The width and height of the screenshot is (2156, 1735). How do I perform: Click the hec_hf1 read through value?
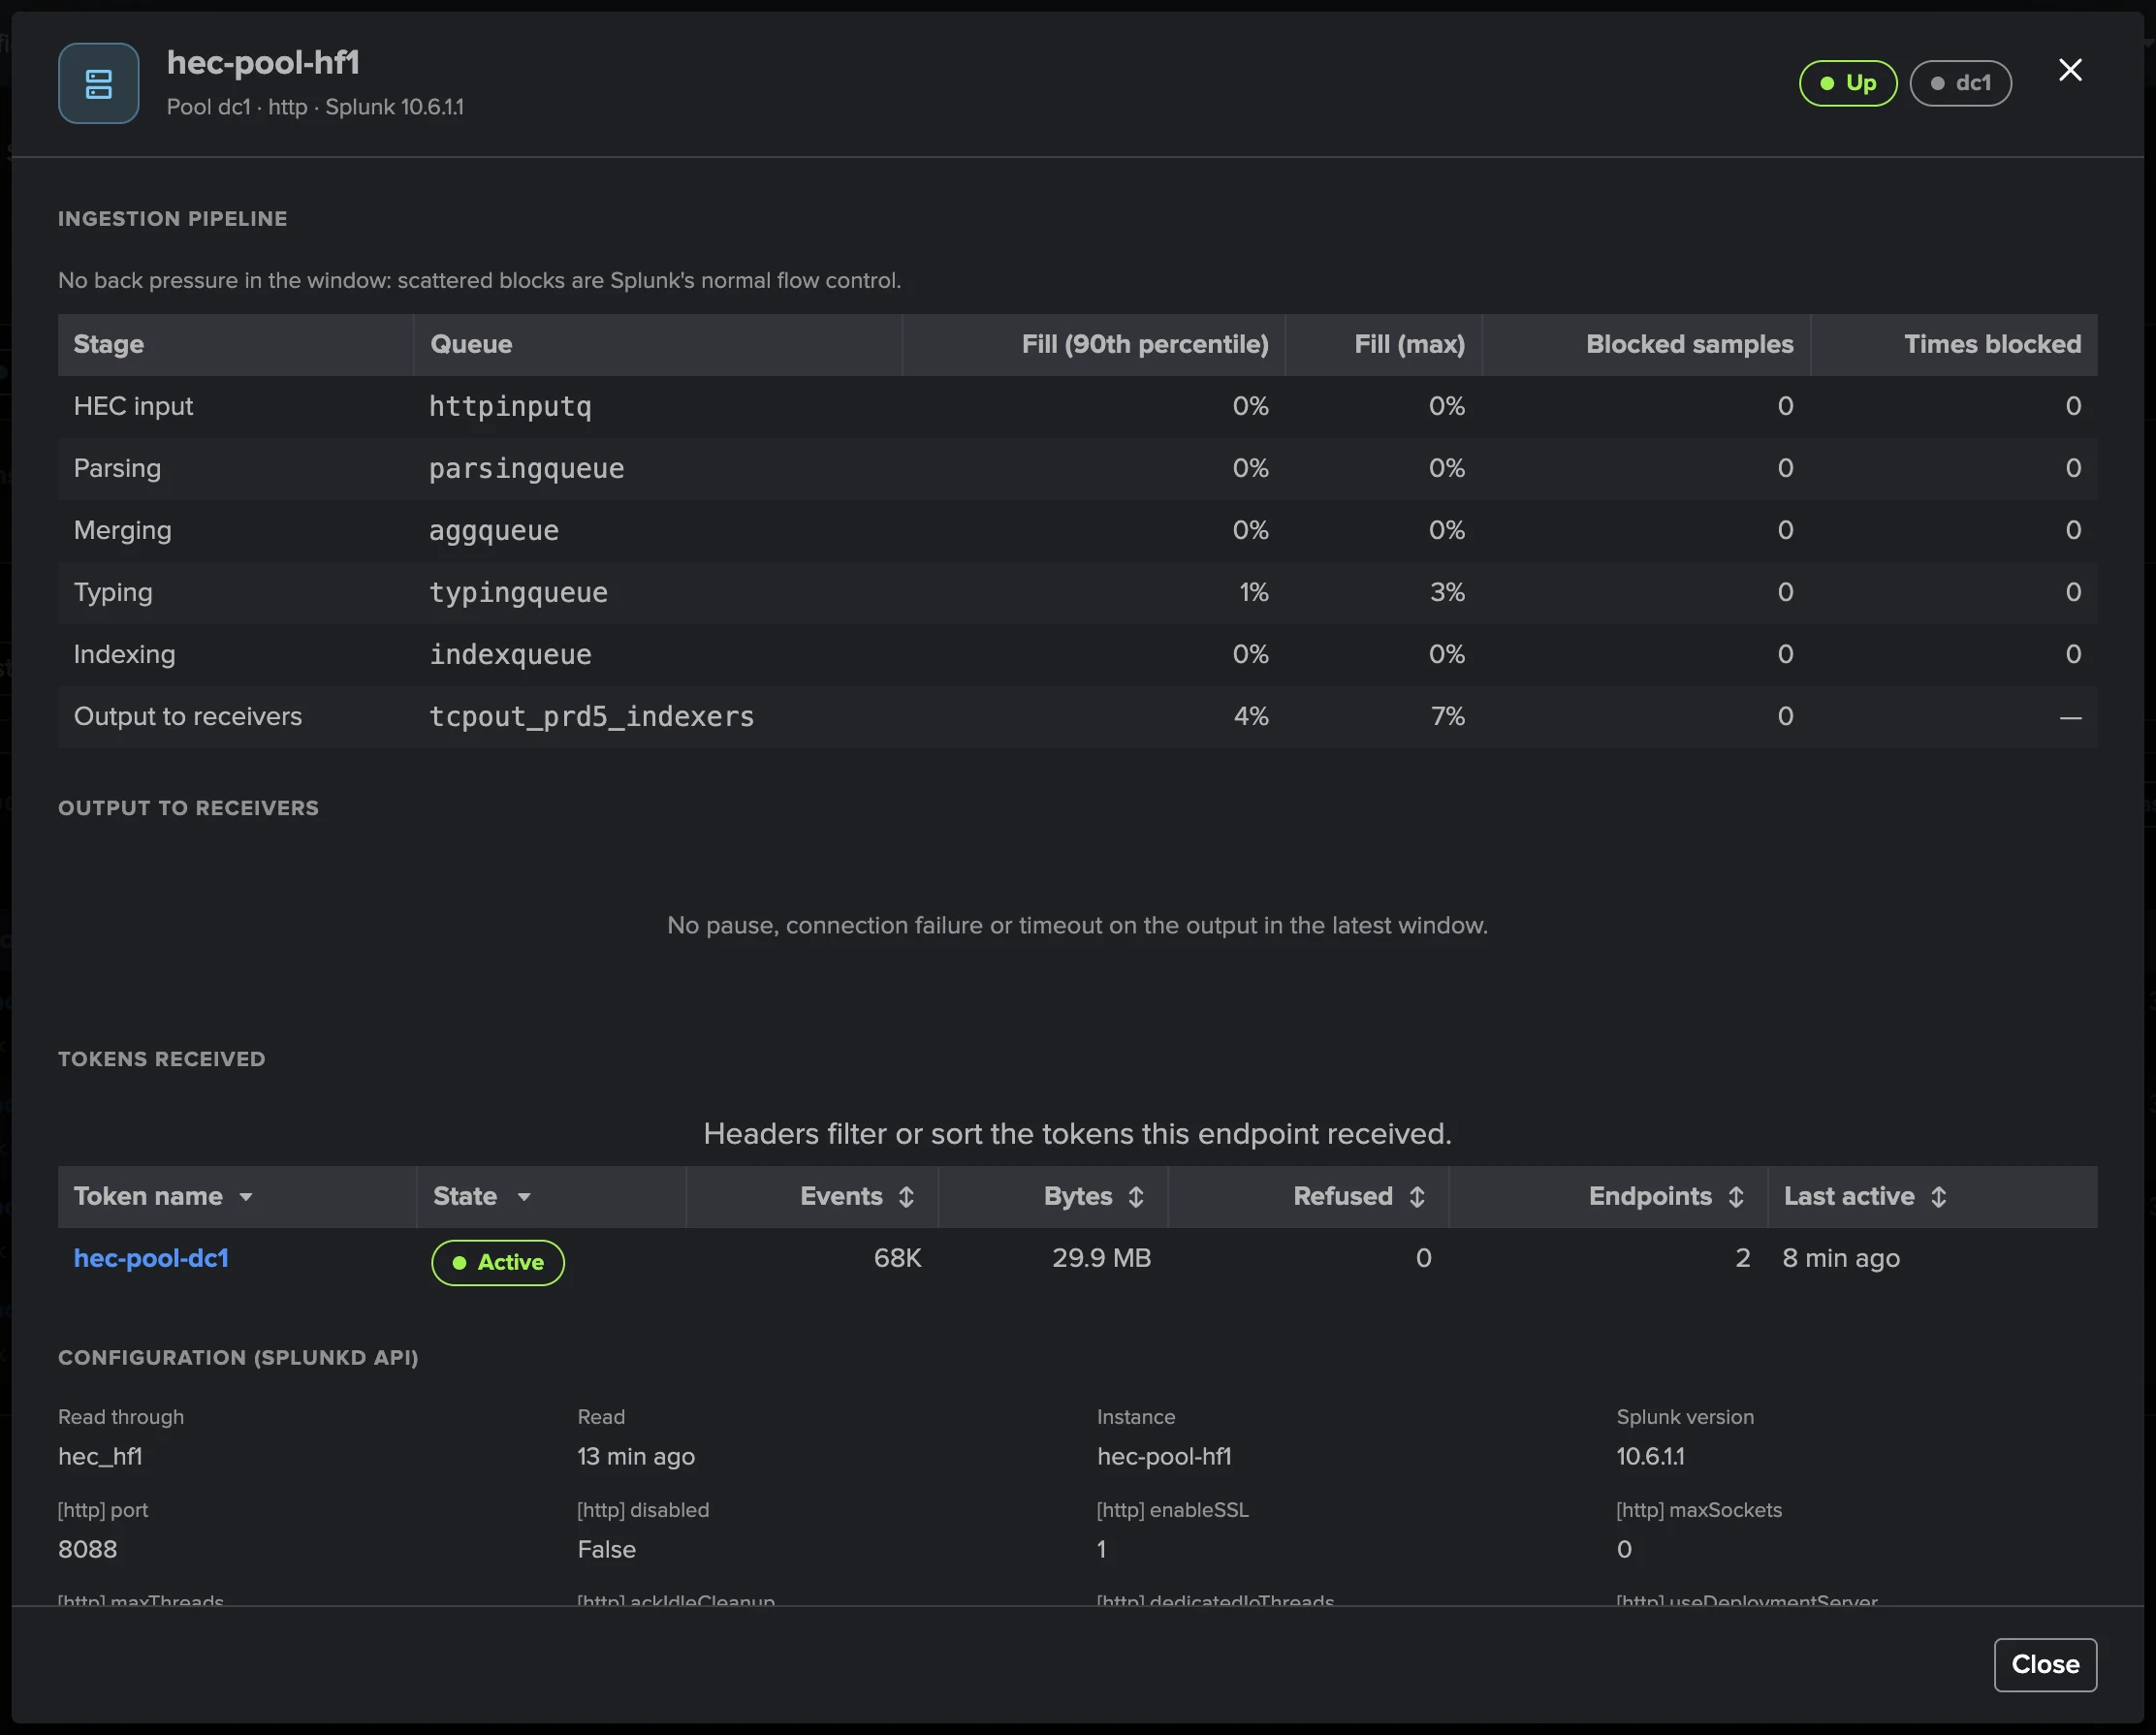[x=100, y=1456]
